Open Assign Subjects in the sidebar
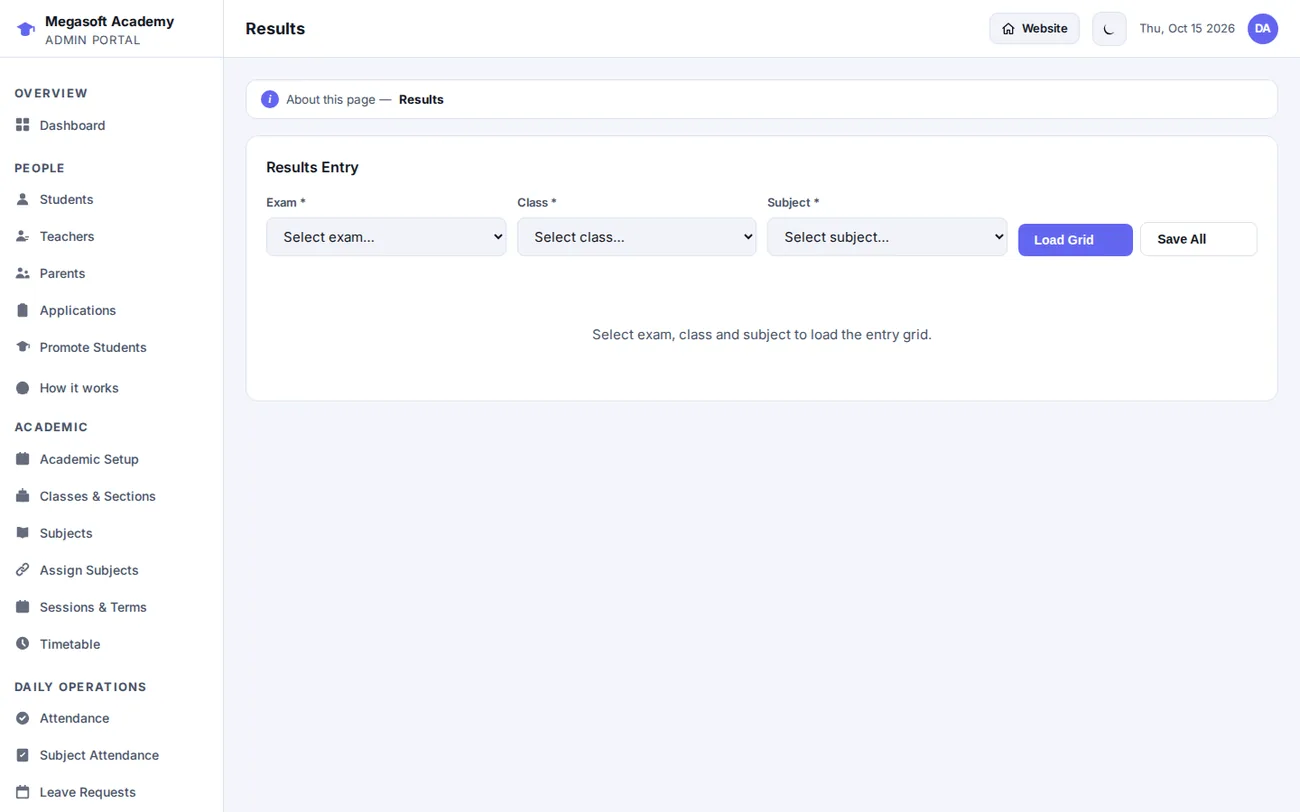This screenshot has height=812, width=1300. pos(111,570)
